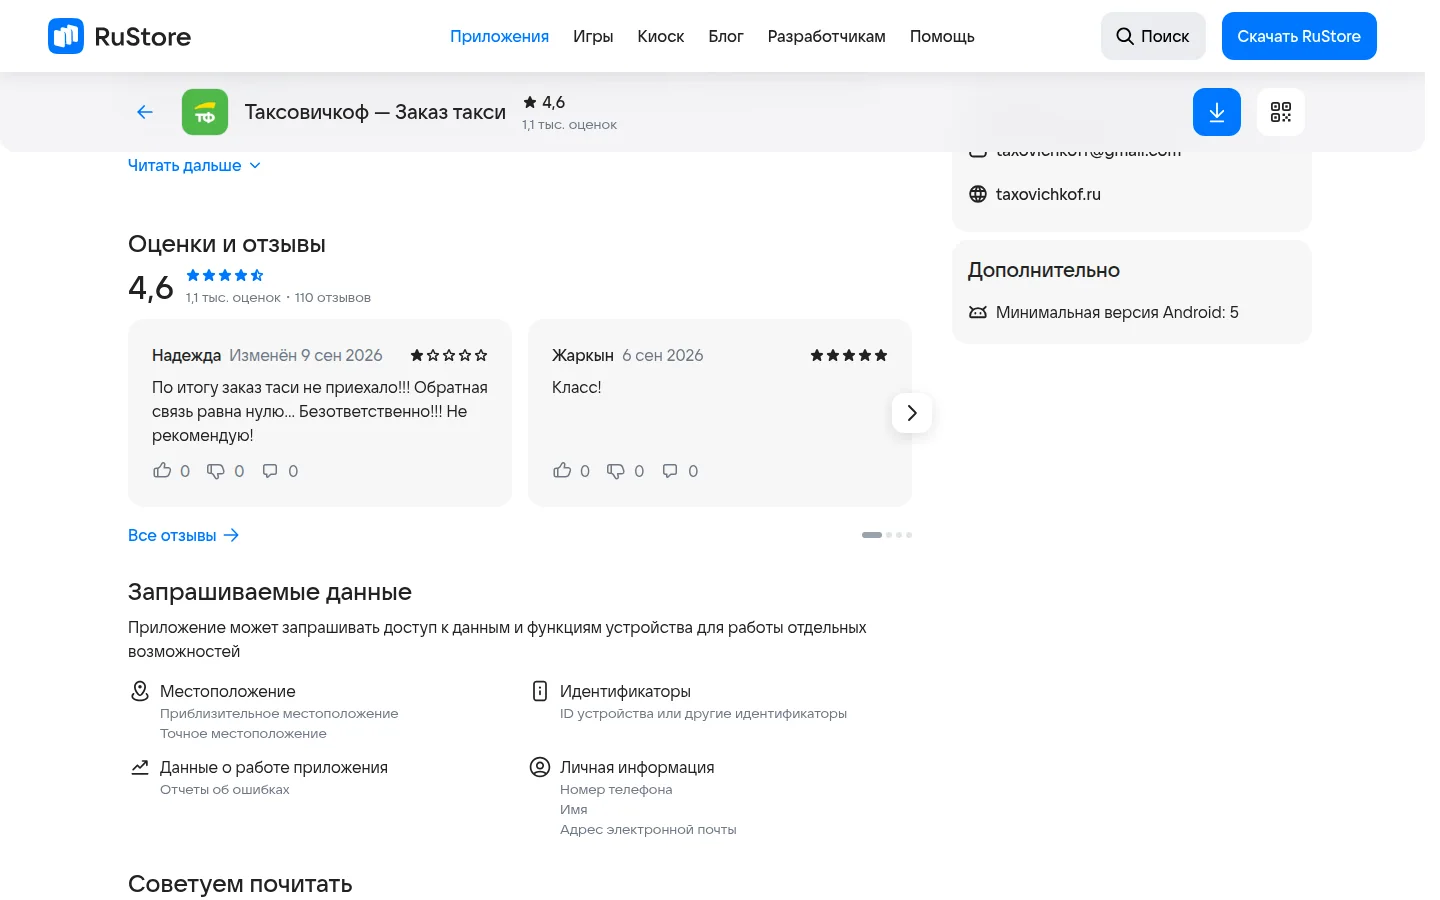Click the Дополнительно panel heading
The width and height of the screenshot is (1440, 900).
[x=1044, y=270]
